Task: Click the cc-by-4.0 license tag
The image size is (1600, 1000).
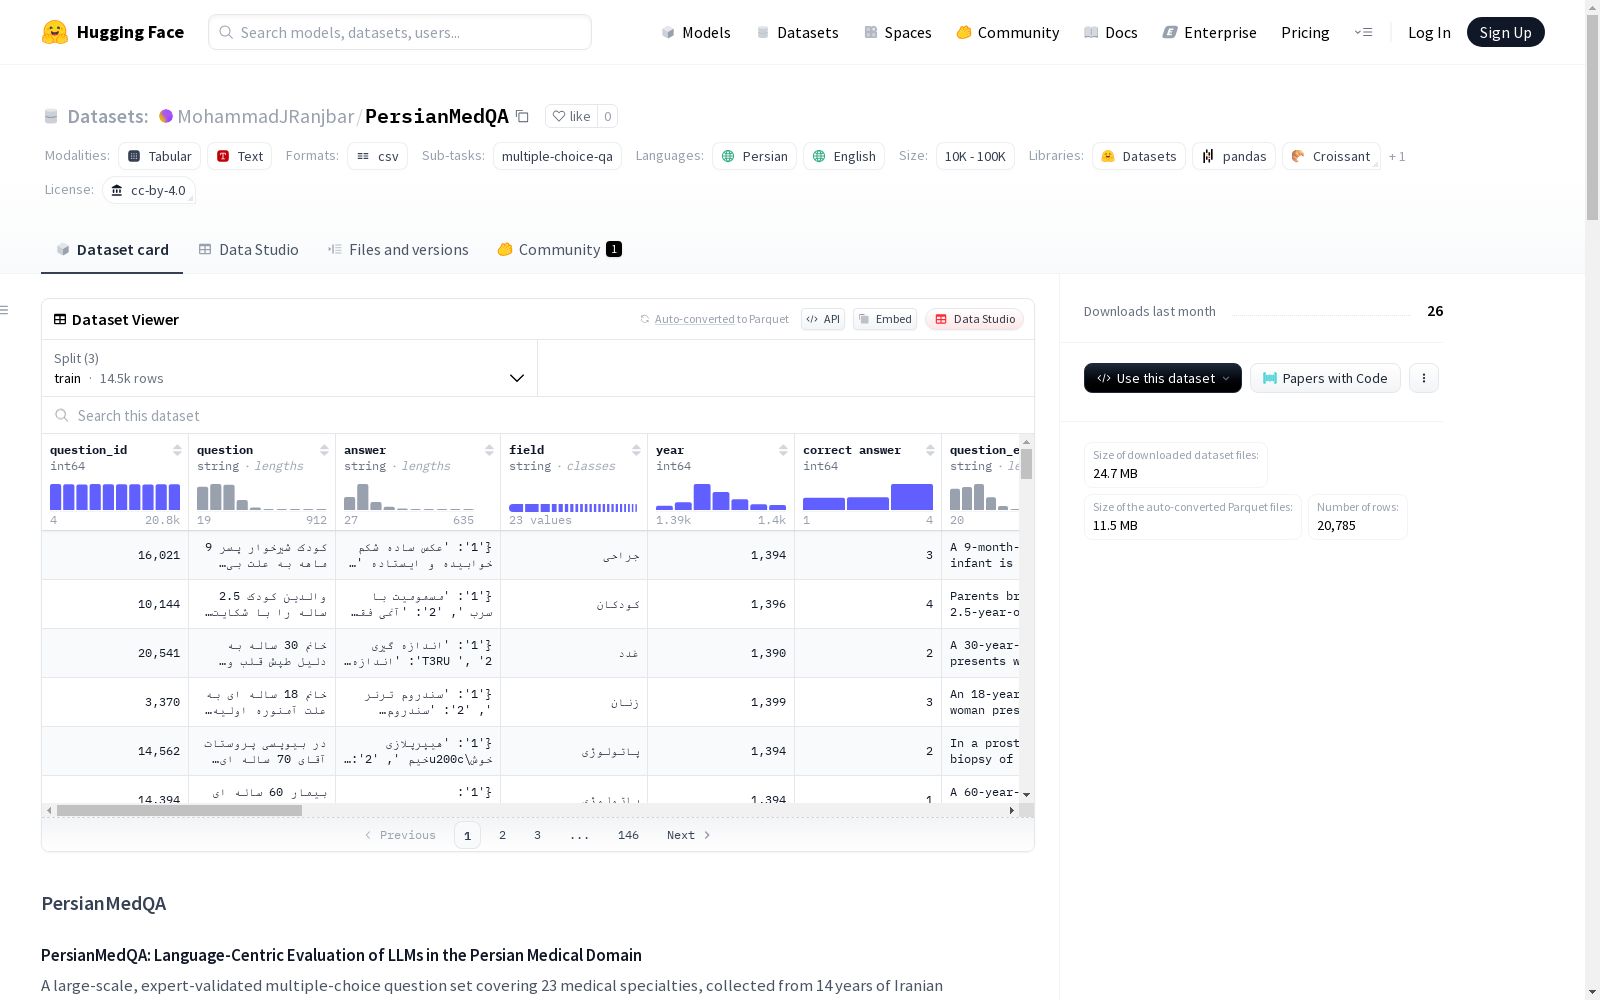Action: 149,190
